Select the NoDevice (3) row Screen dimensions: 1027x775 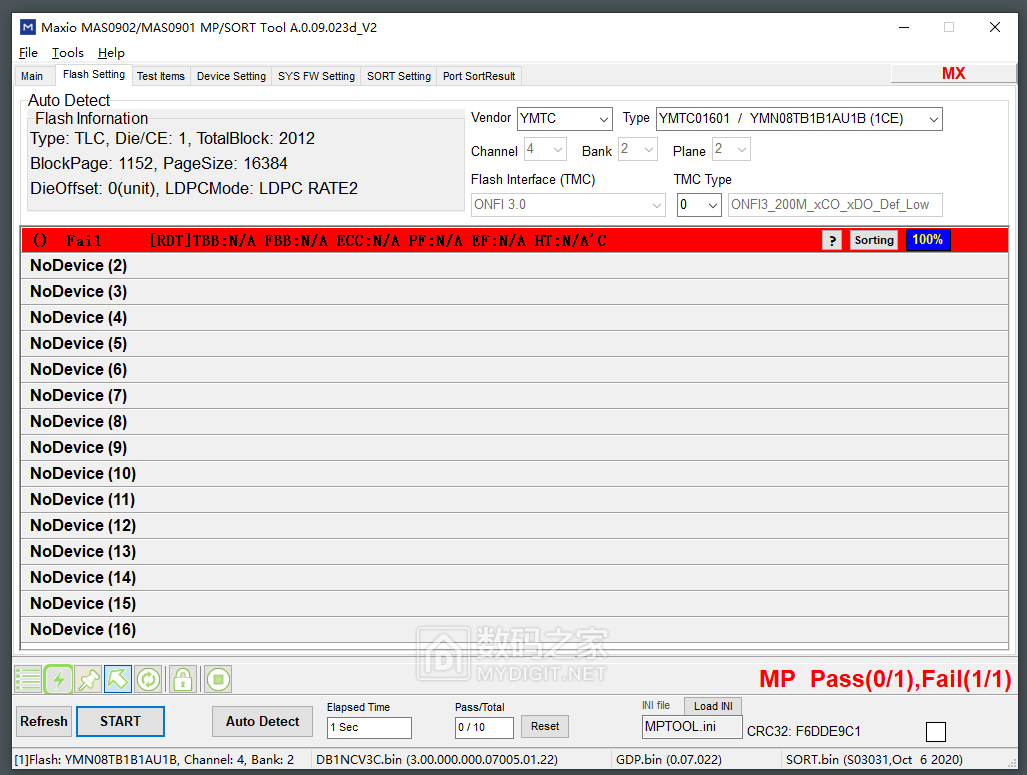coord(515,292)
